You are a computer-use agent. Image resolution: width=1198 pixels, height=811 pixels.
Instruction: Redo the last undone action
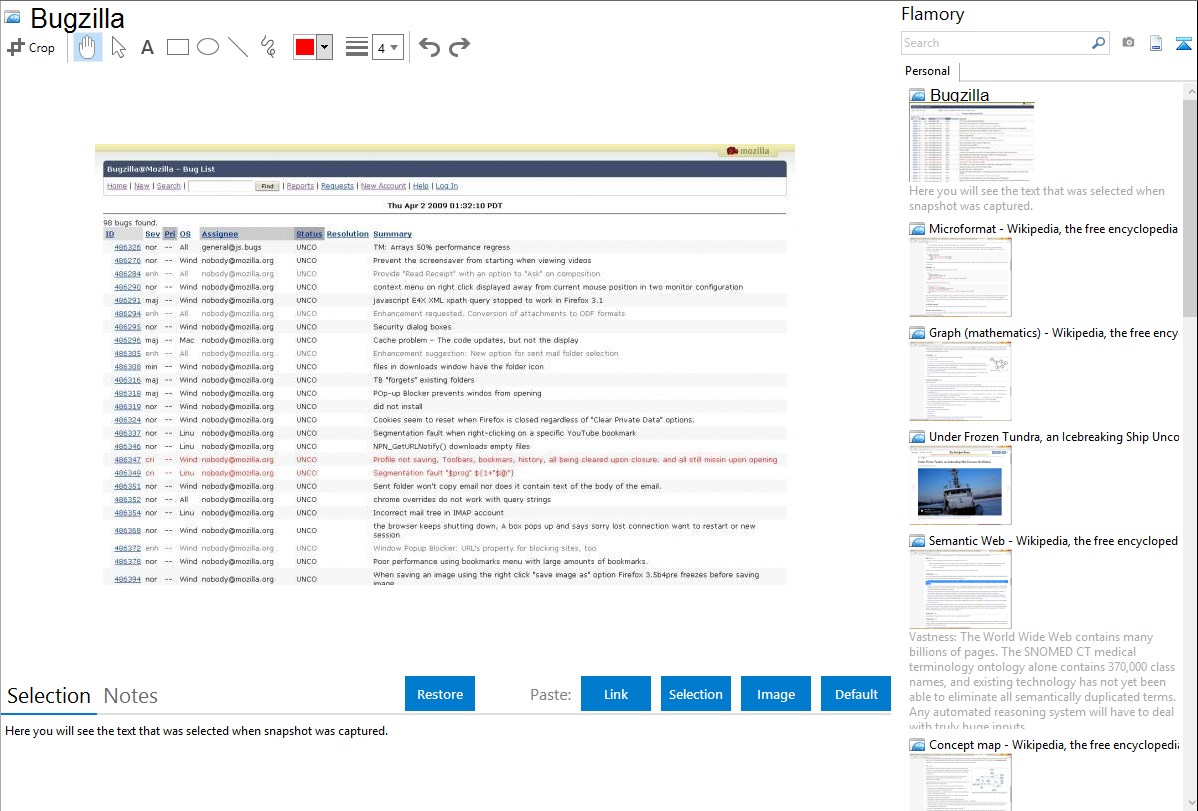(459, 47)
